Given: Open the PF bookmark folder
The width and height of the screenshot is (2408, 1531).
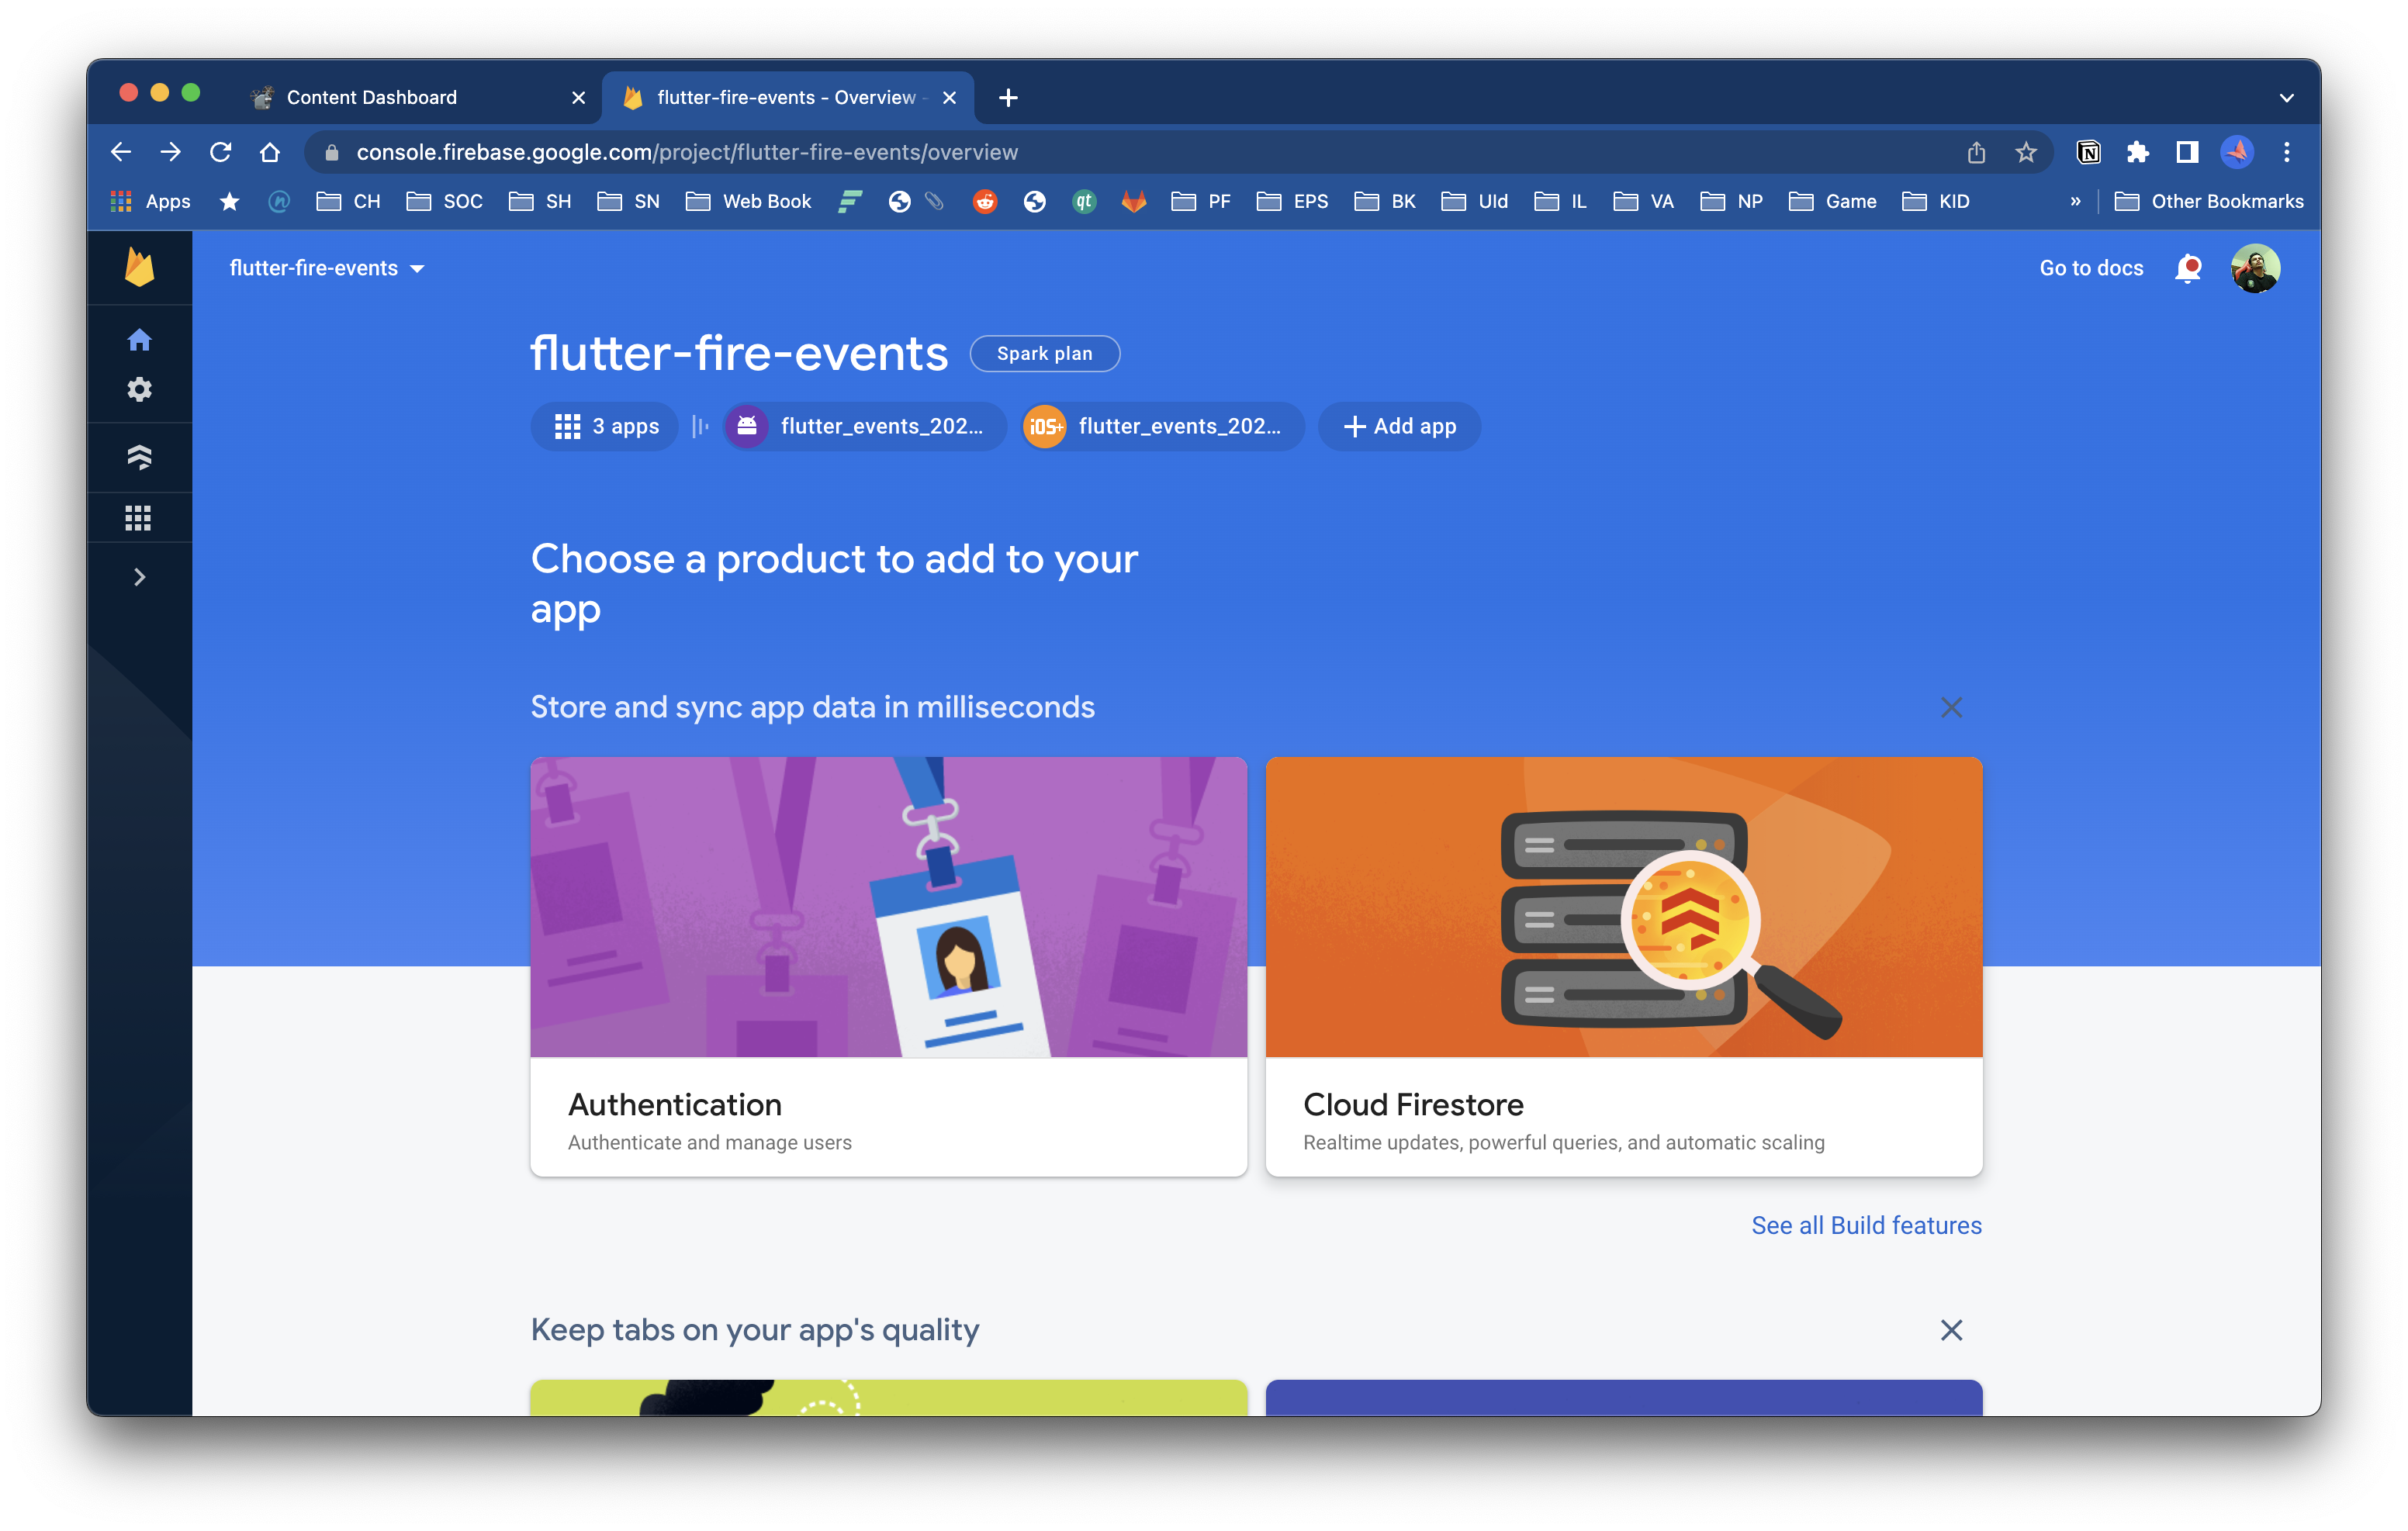Looking at the screenshot, I should point(1200,201).
